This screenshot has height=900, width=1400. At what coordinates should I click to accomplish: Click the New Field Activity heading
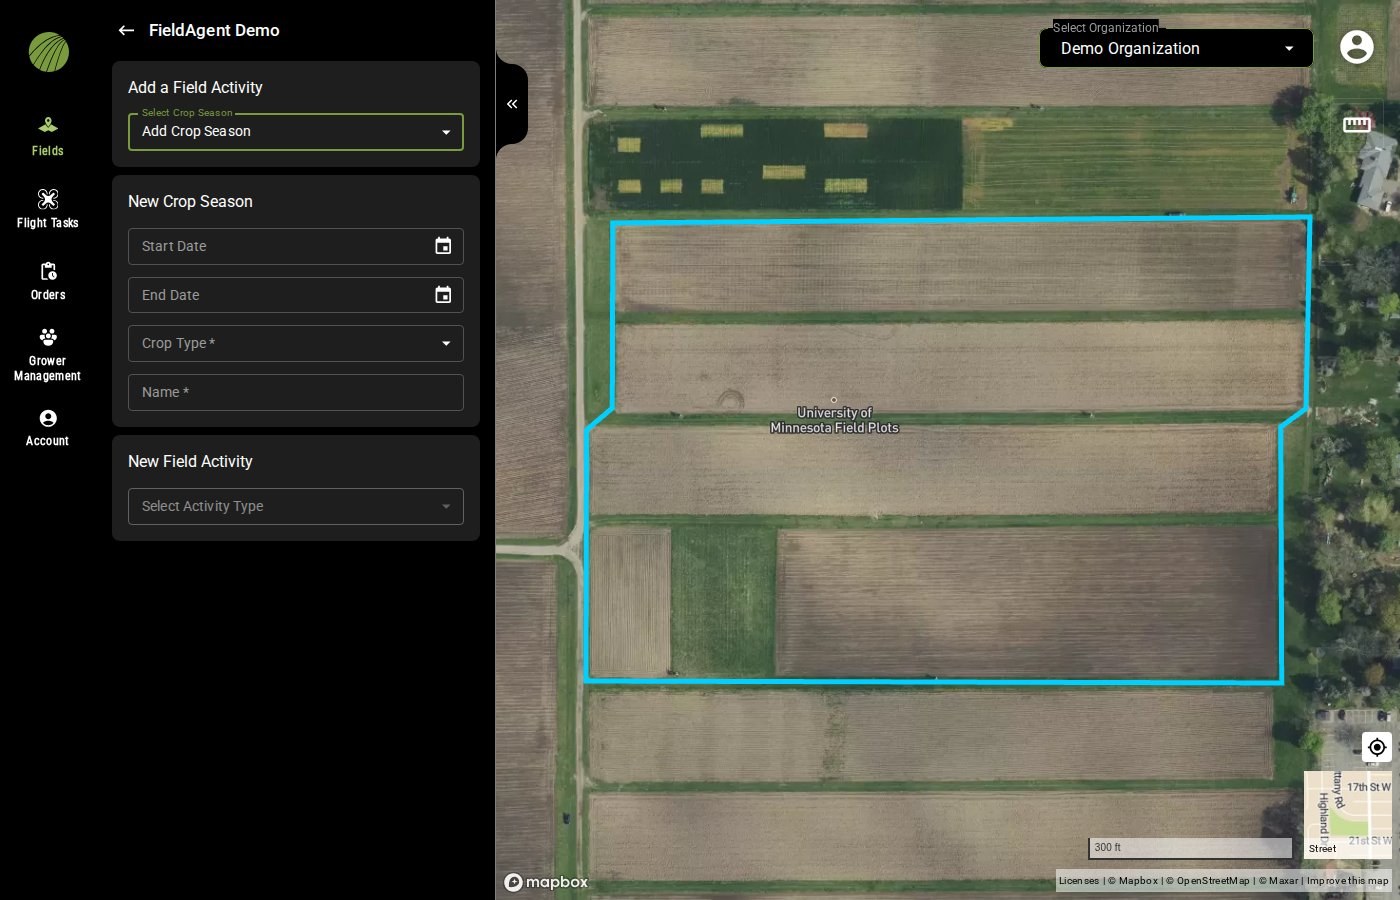click(x=190, y=462)
